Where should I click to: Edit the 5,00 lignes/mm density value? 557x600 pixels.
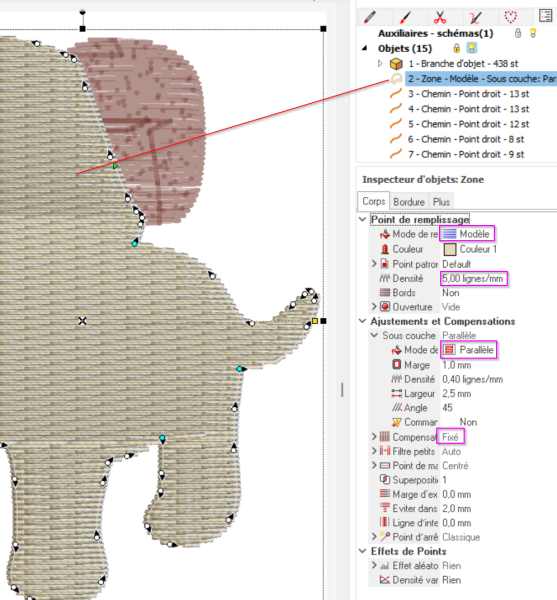[x=474, y=279]
